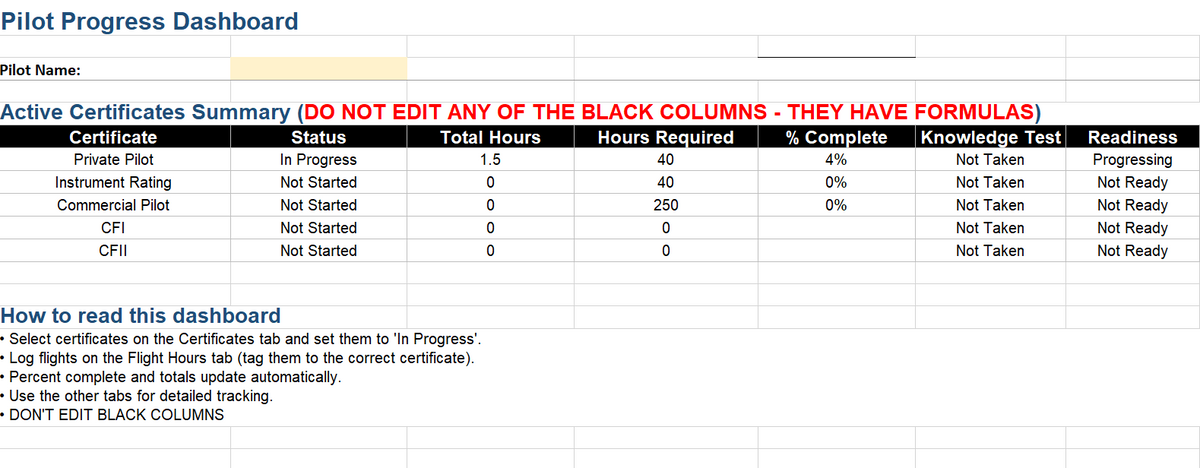
Task: Click Private Pilot's '40' hours required cell
Action: pos(665,160)
